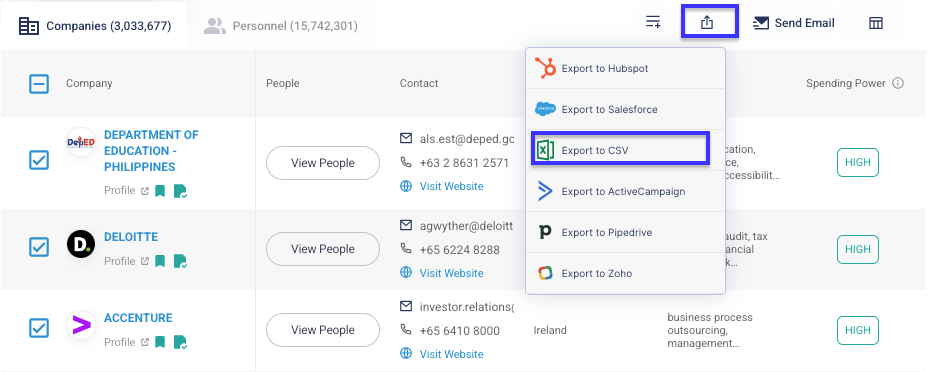
Task: Open the DEPARTMENT OF EDUCATION - PHILIPPINES company link
Action: [152, 151]
